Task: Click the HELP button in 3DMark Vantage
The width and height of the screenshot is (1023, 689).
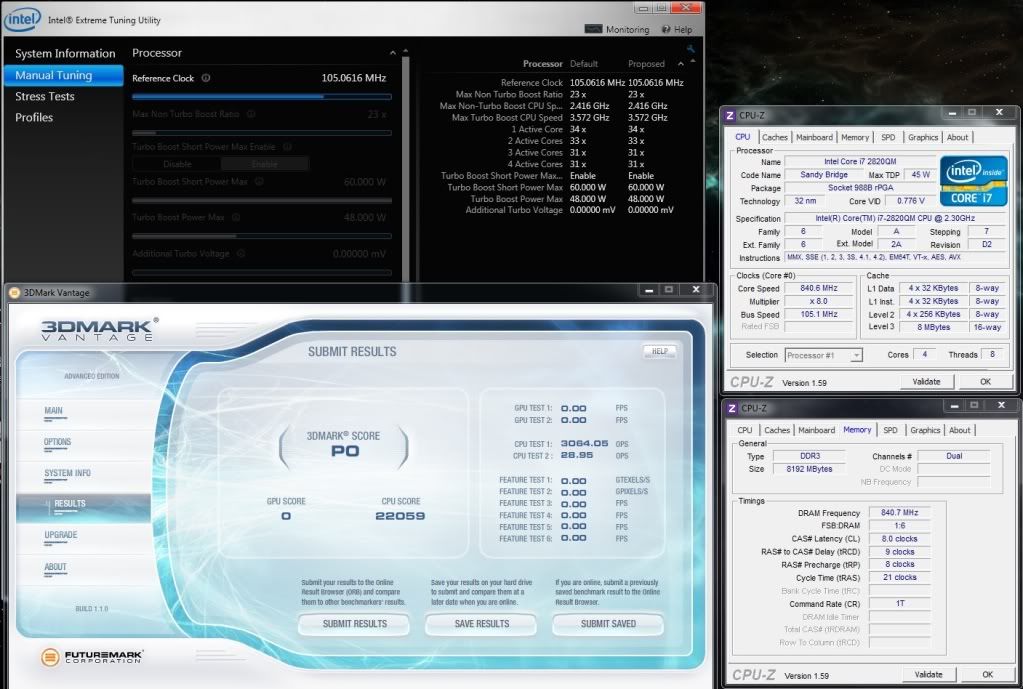Action: (660, 352)
